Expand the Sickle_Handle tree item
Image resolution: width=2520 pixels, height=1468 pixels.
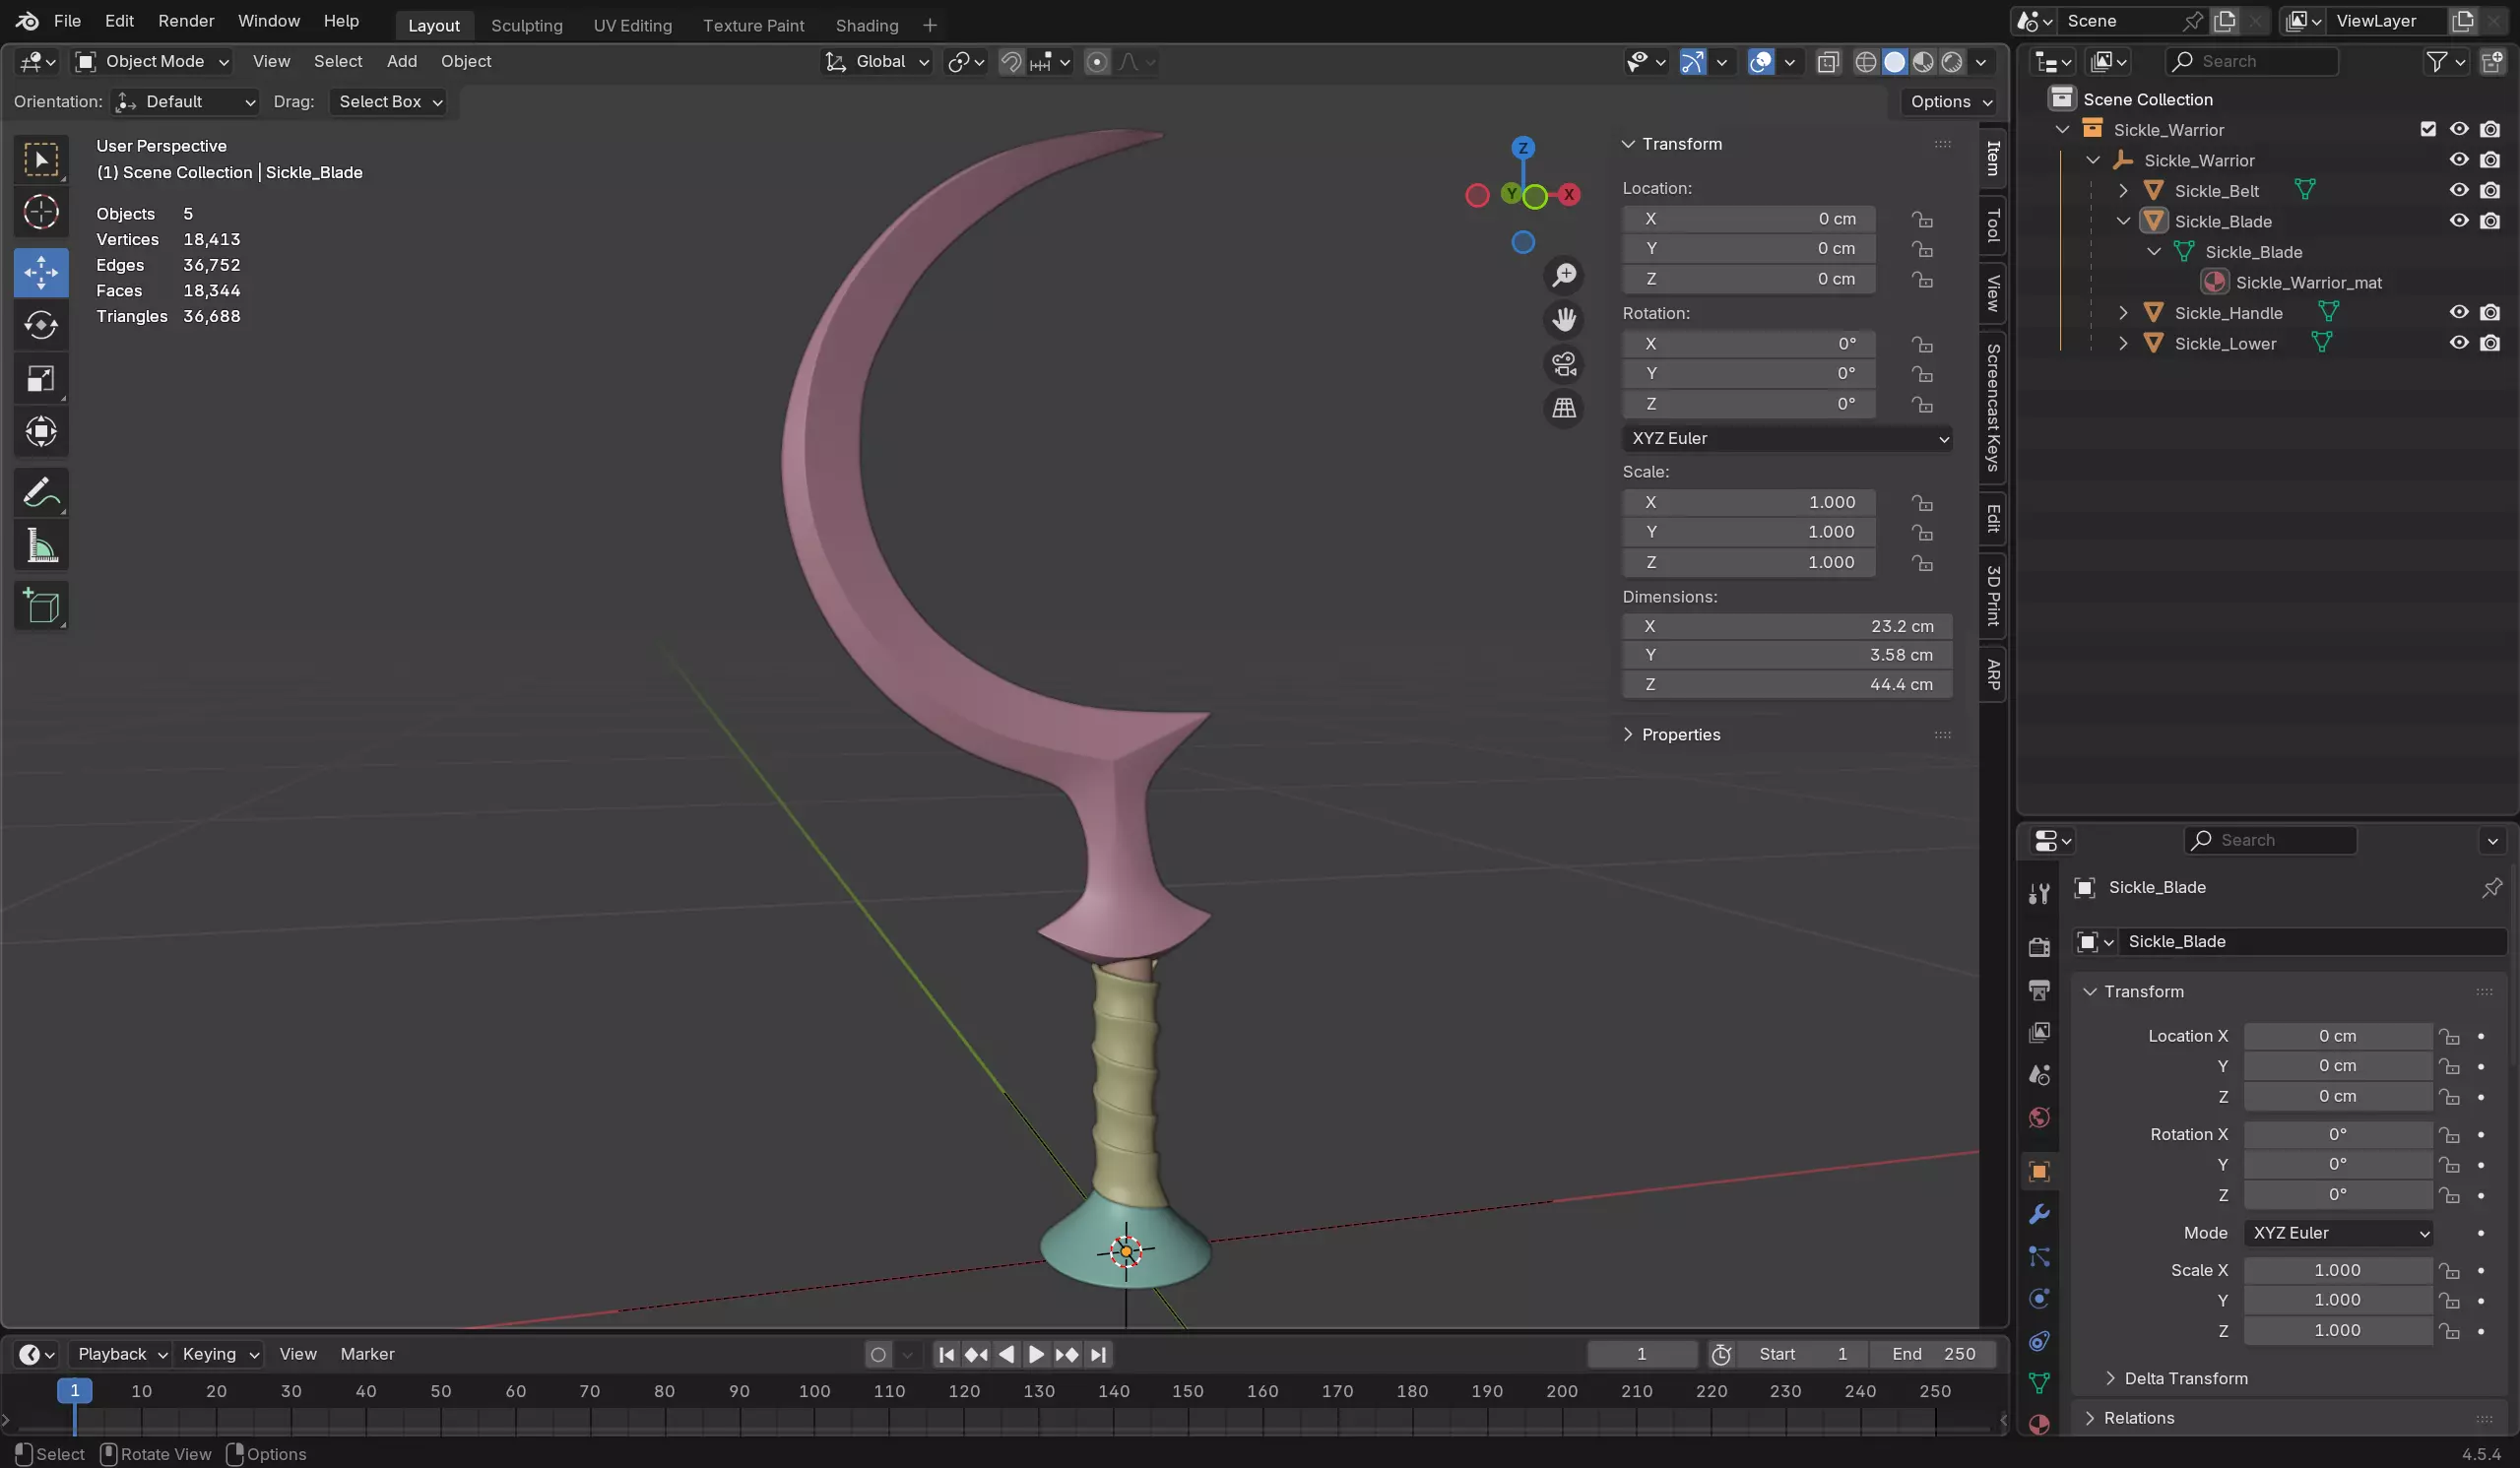[x=2123, y=312]
